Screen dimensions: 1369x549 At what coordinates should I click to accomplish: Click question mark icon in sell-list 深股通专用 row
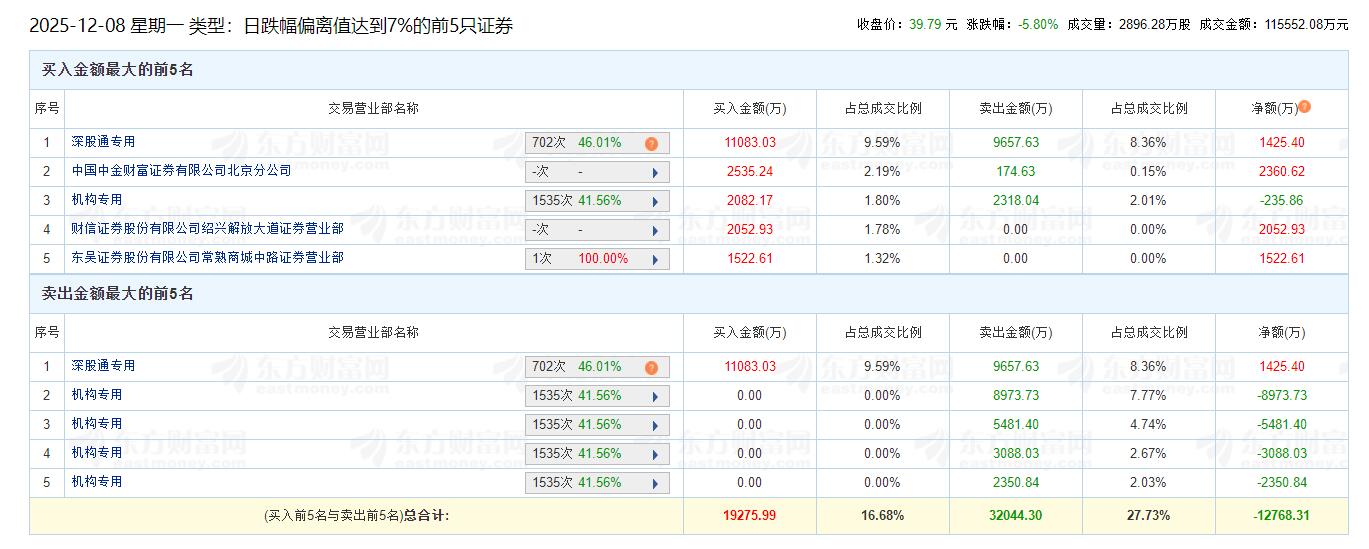[651, 367]
